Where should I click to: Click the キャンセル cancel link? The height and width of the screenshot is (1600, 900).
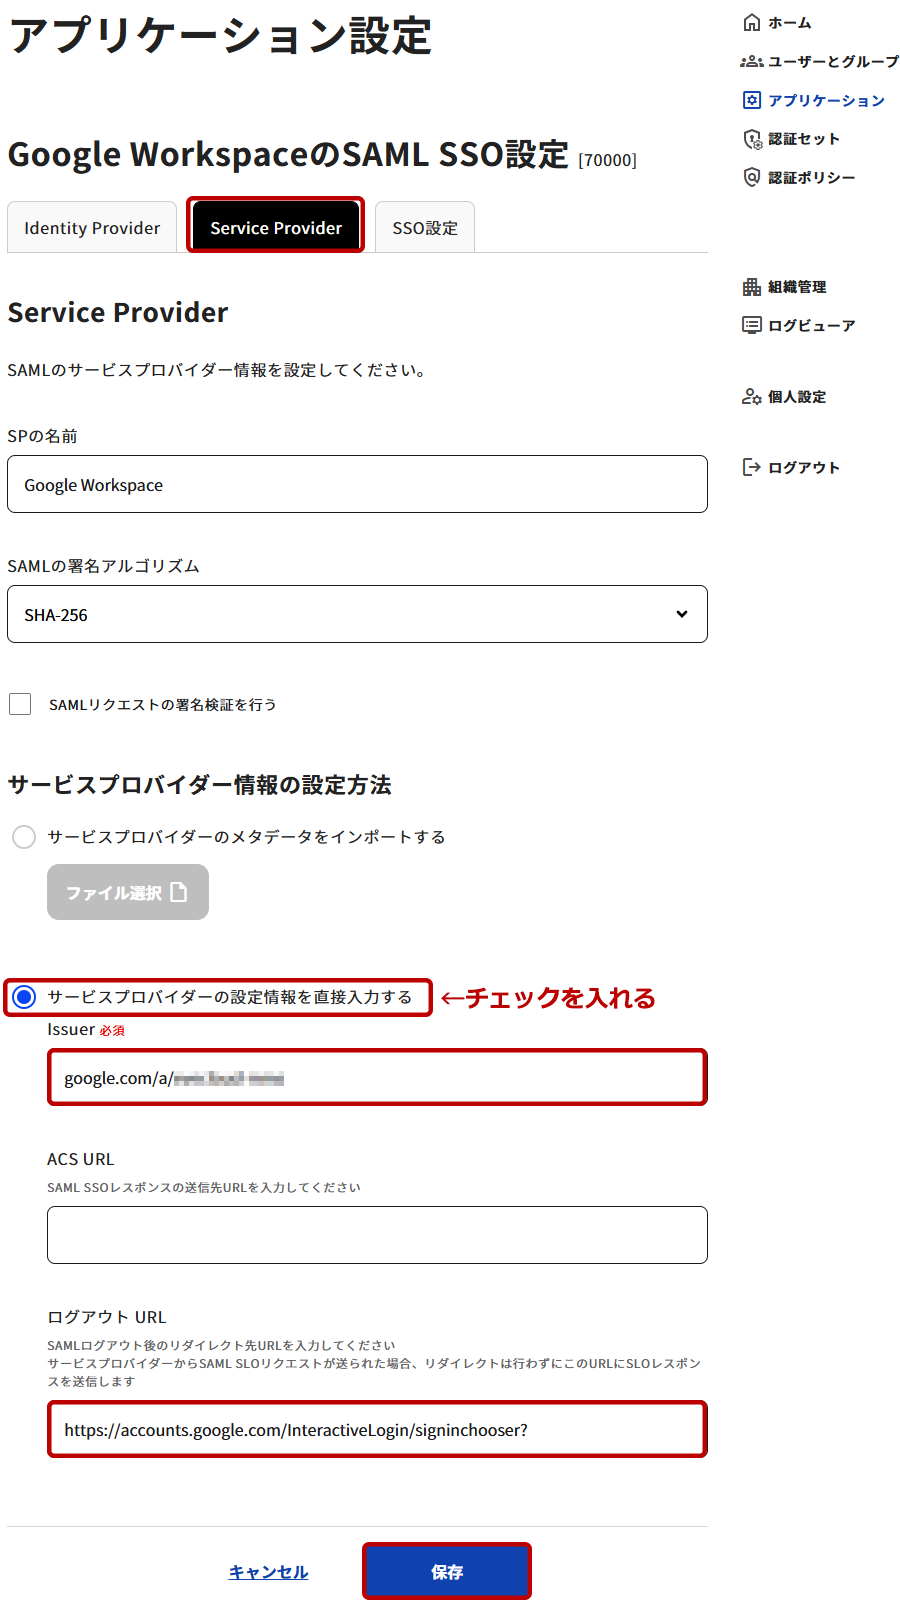click(x=268, y=1572)
